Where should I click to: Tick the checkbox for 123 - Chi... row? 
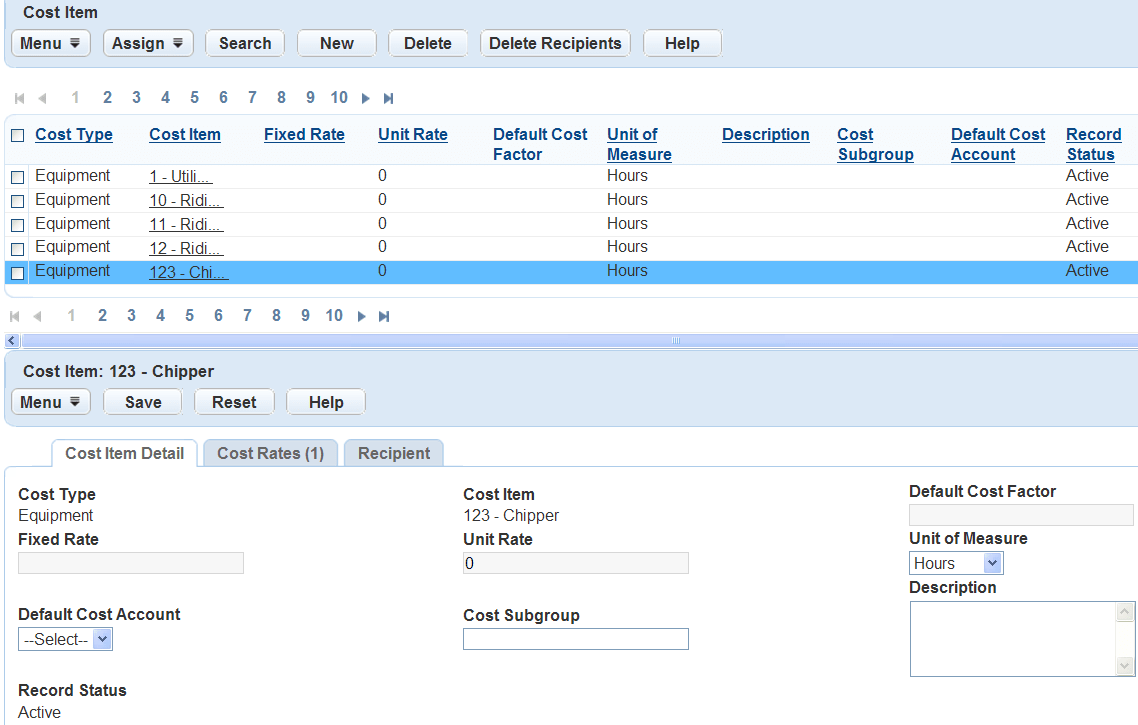[x=17, y=272]
